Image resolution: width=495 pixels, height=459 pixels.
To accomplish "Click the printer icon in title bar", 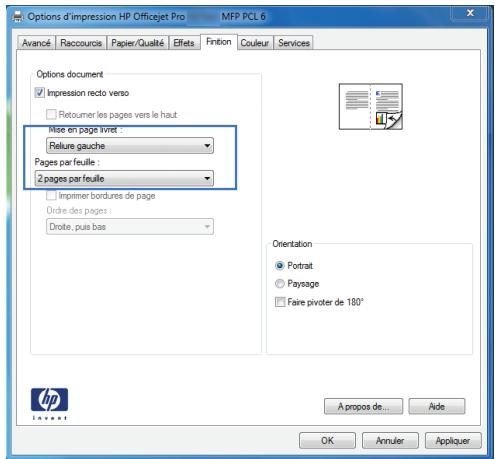I will 18,16.
